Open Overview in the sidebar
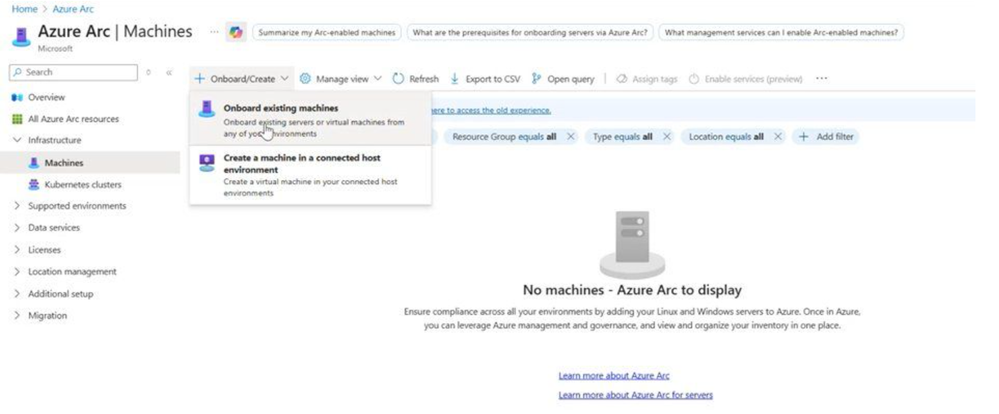This screenshot has height=414, width=999. pyautogui.click(x=47, y=97)
